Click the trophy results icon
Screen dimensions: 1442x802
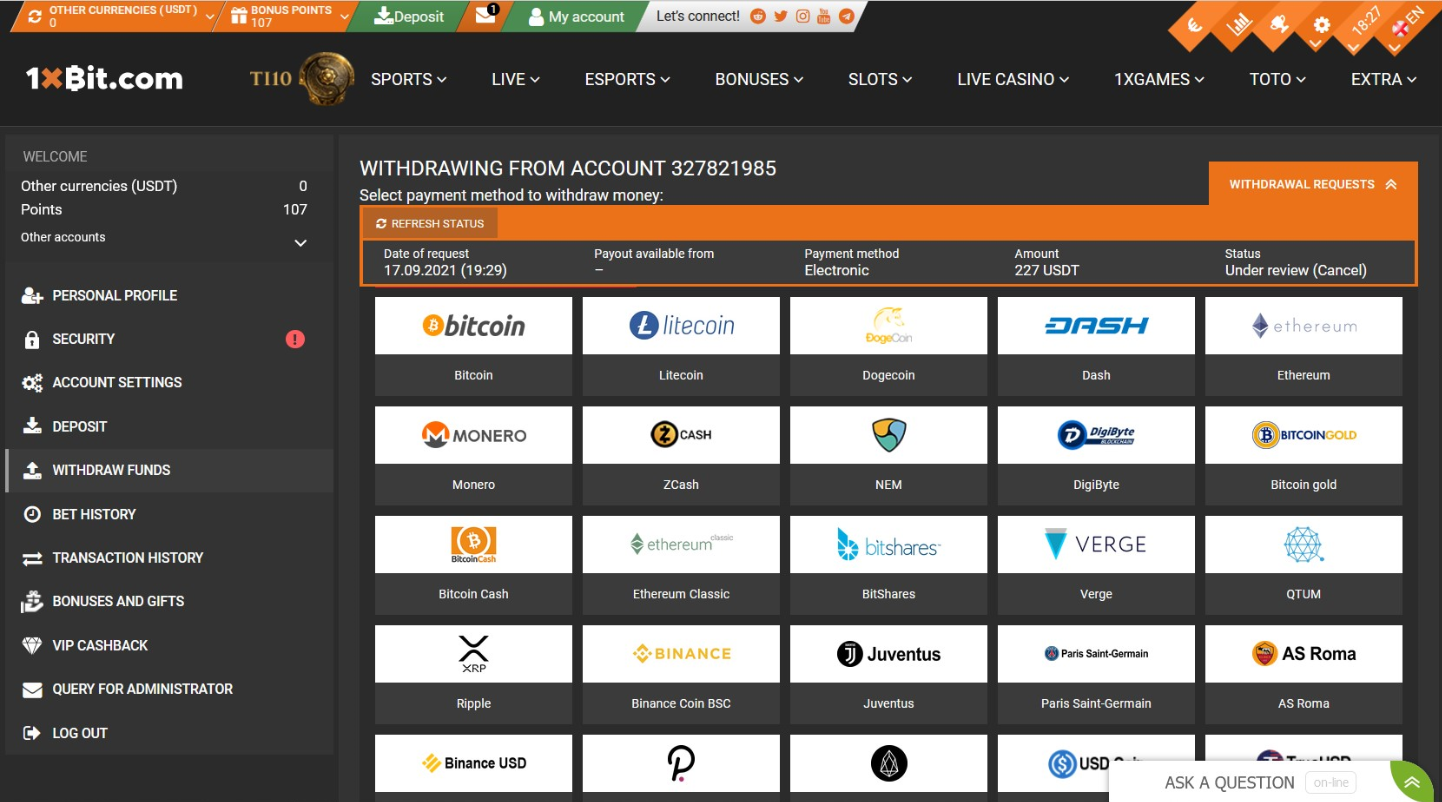(x=1279, y=25)
